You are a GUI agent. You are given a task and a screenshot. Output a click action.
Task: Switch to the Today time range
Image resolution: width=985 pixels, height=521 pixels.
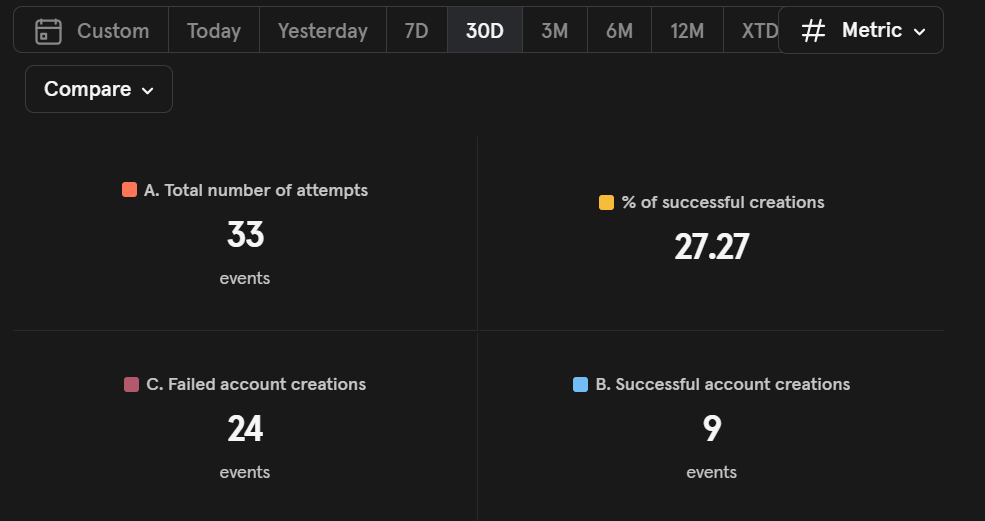(x=213, y=31)
